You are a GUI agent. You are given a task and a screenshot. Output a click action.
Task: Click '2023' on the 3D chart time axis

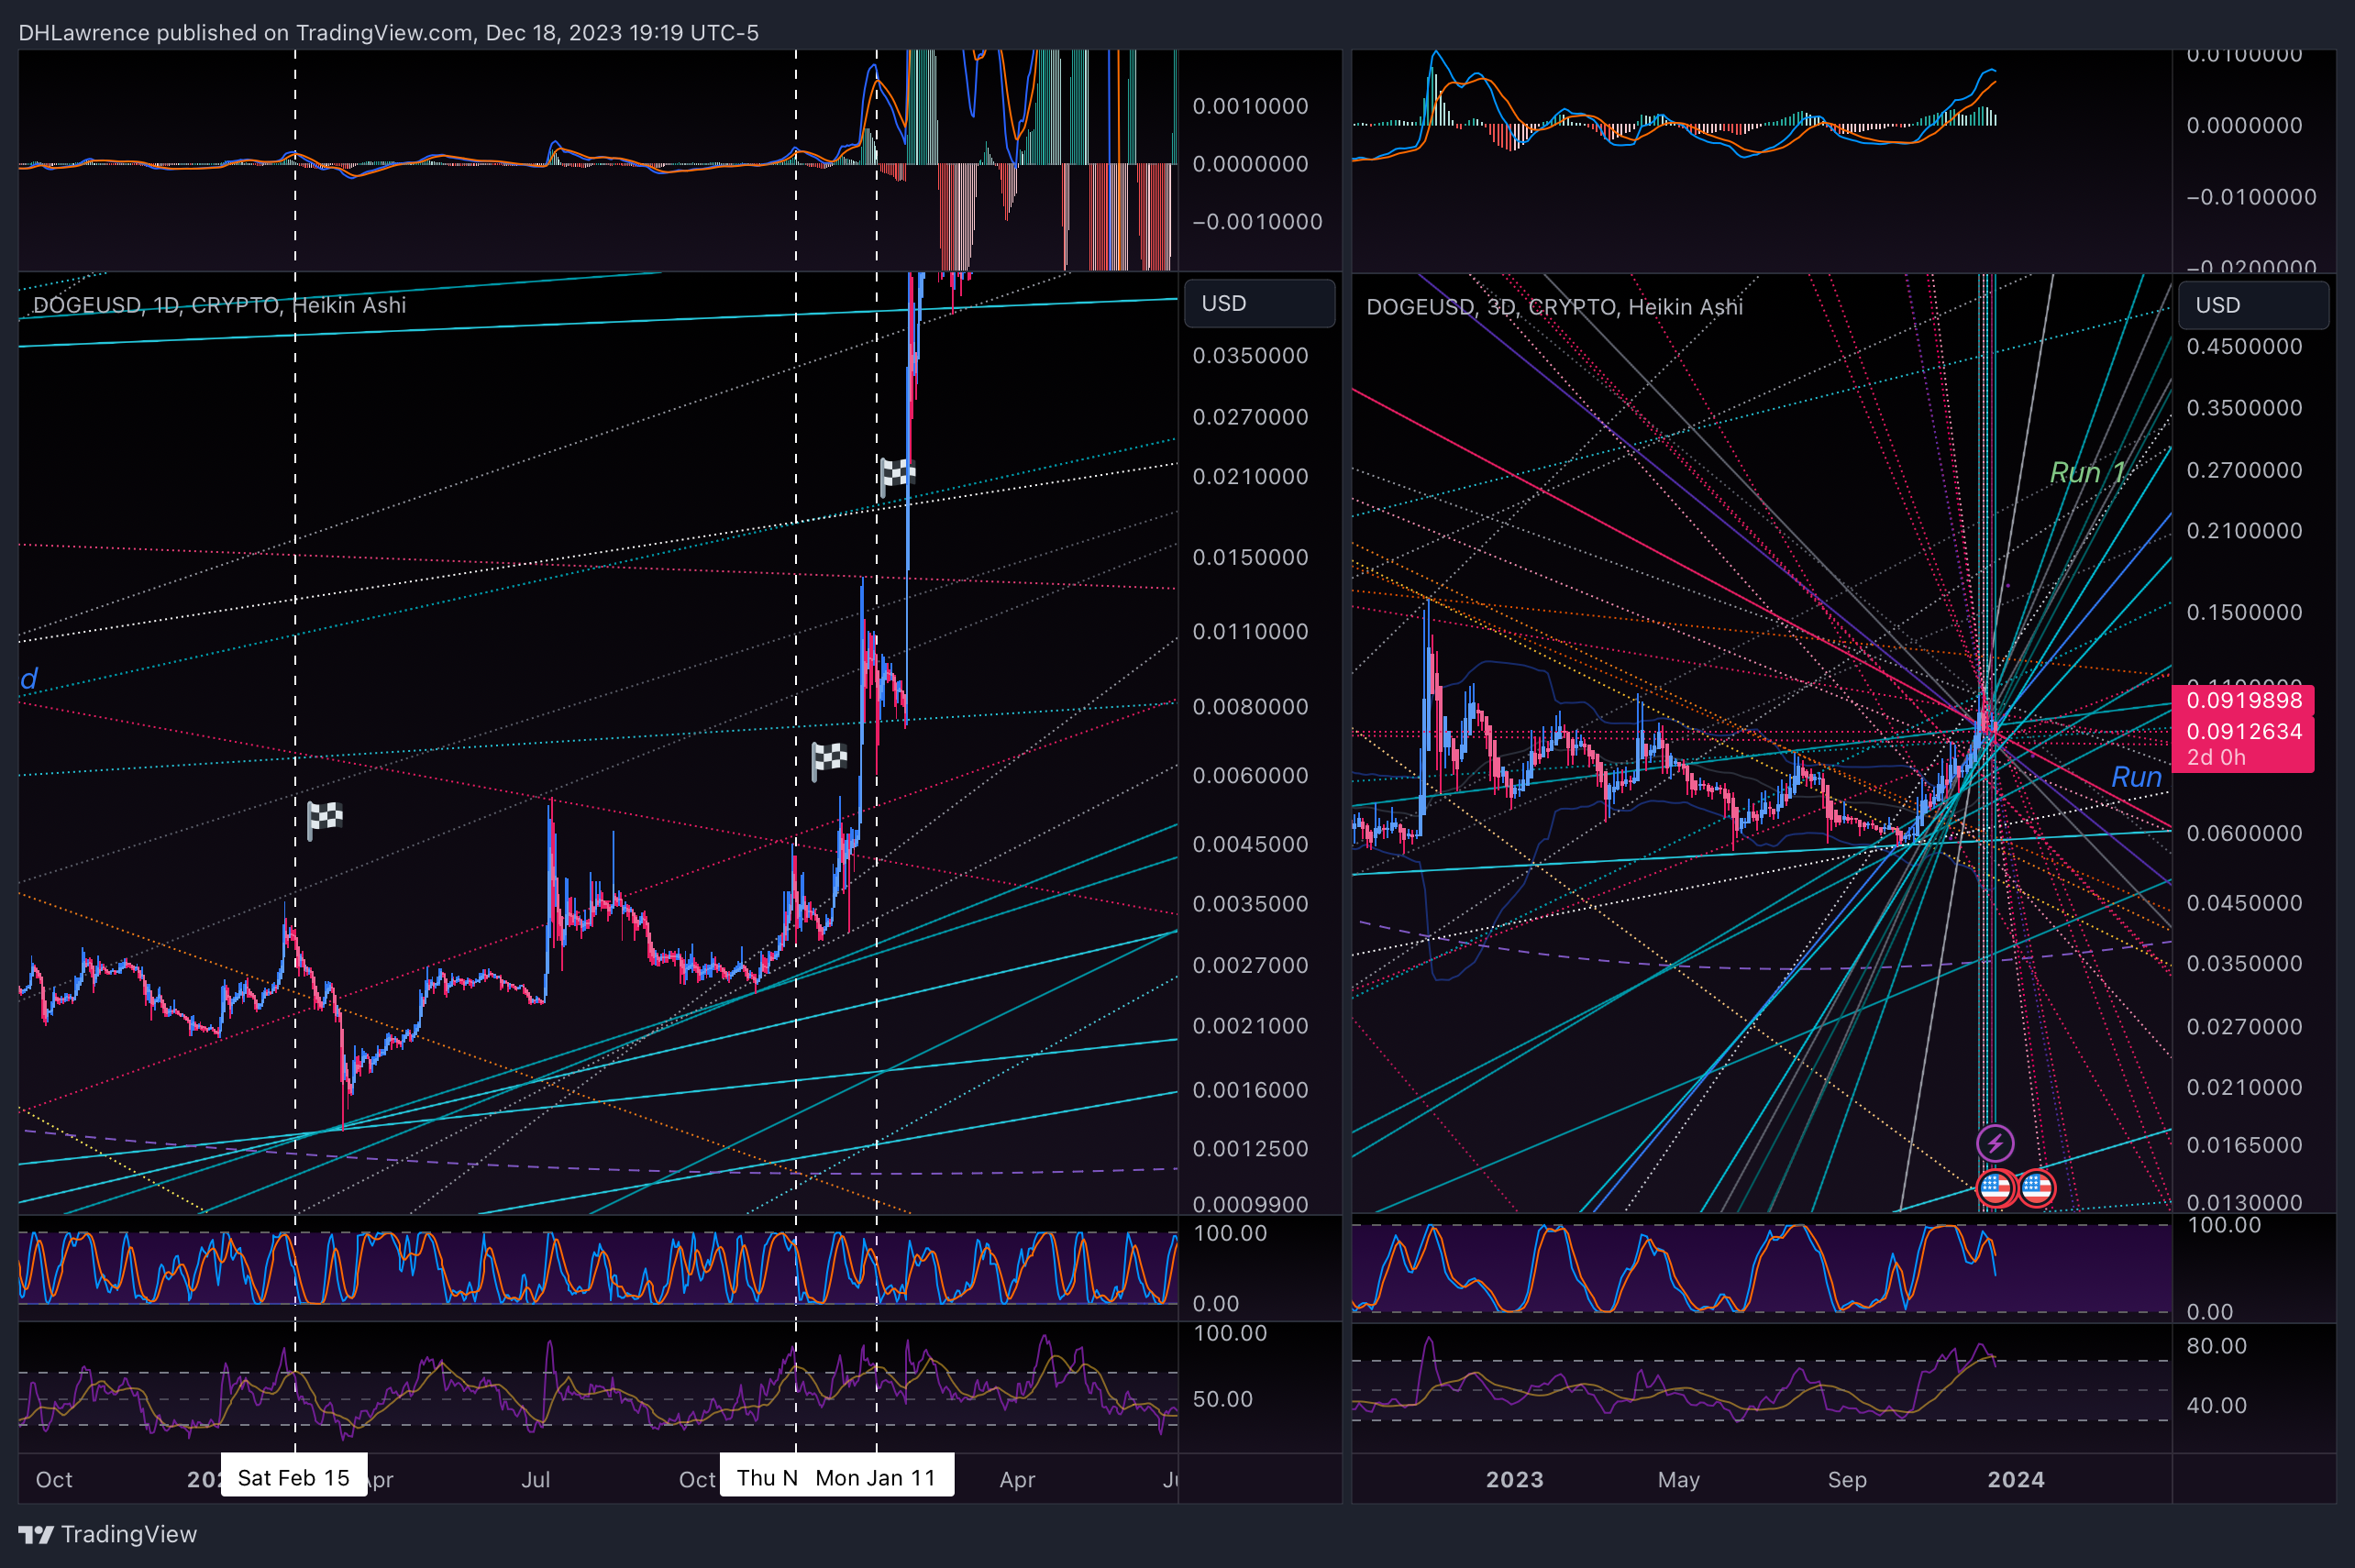1515,1479
